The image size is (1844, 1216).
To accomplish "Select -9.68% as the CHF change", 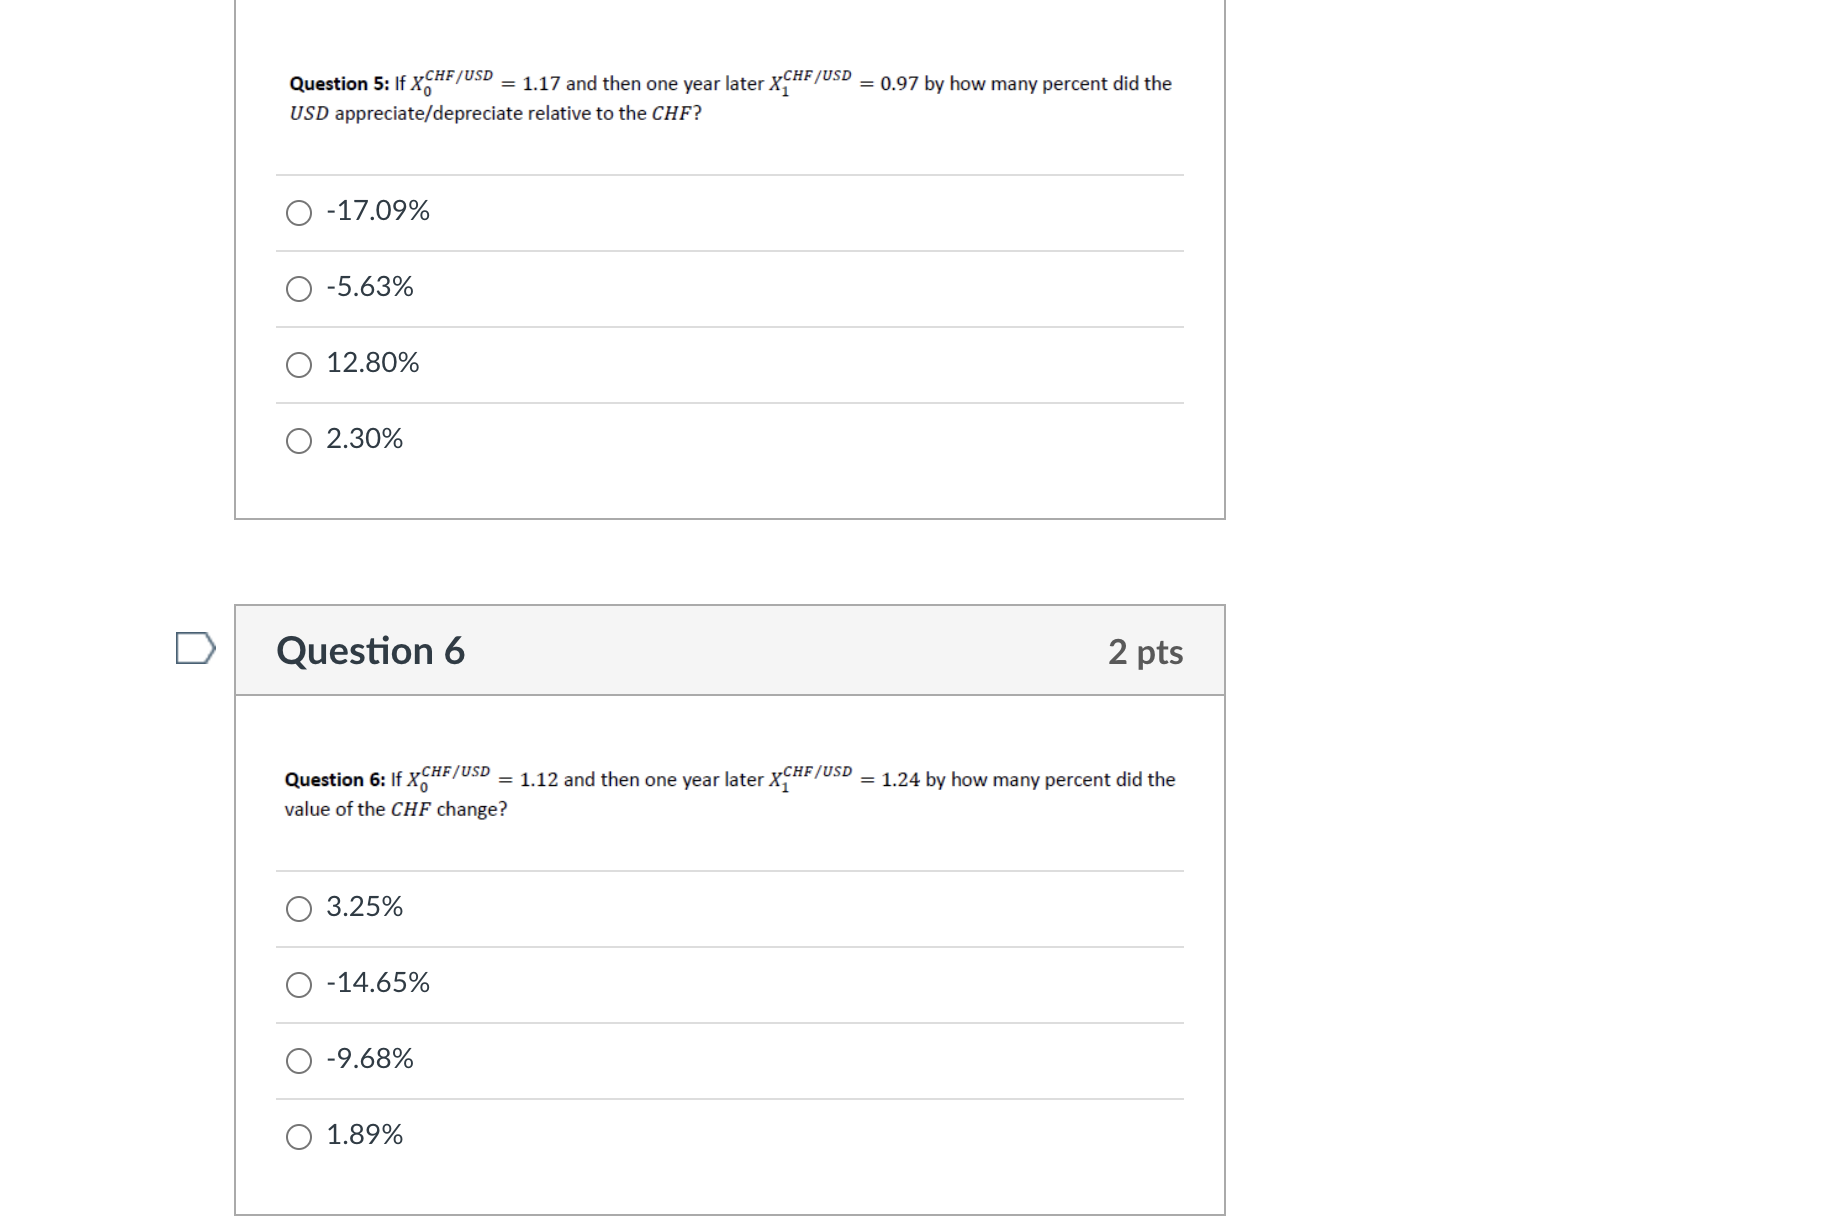I will click(x=298, y=1061).
